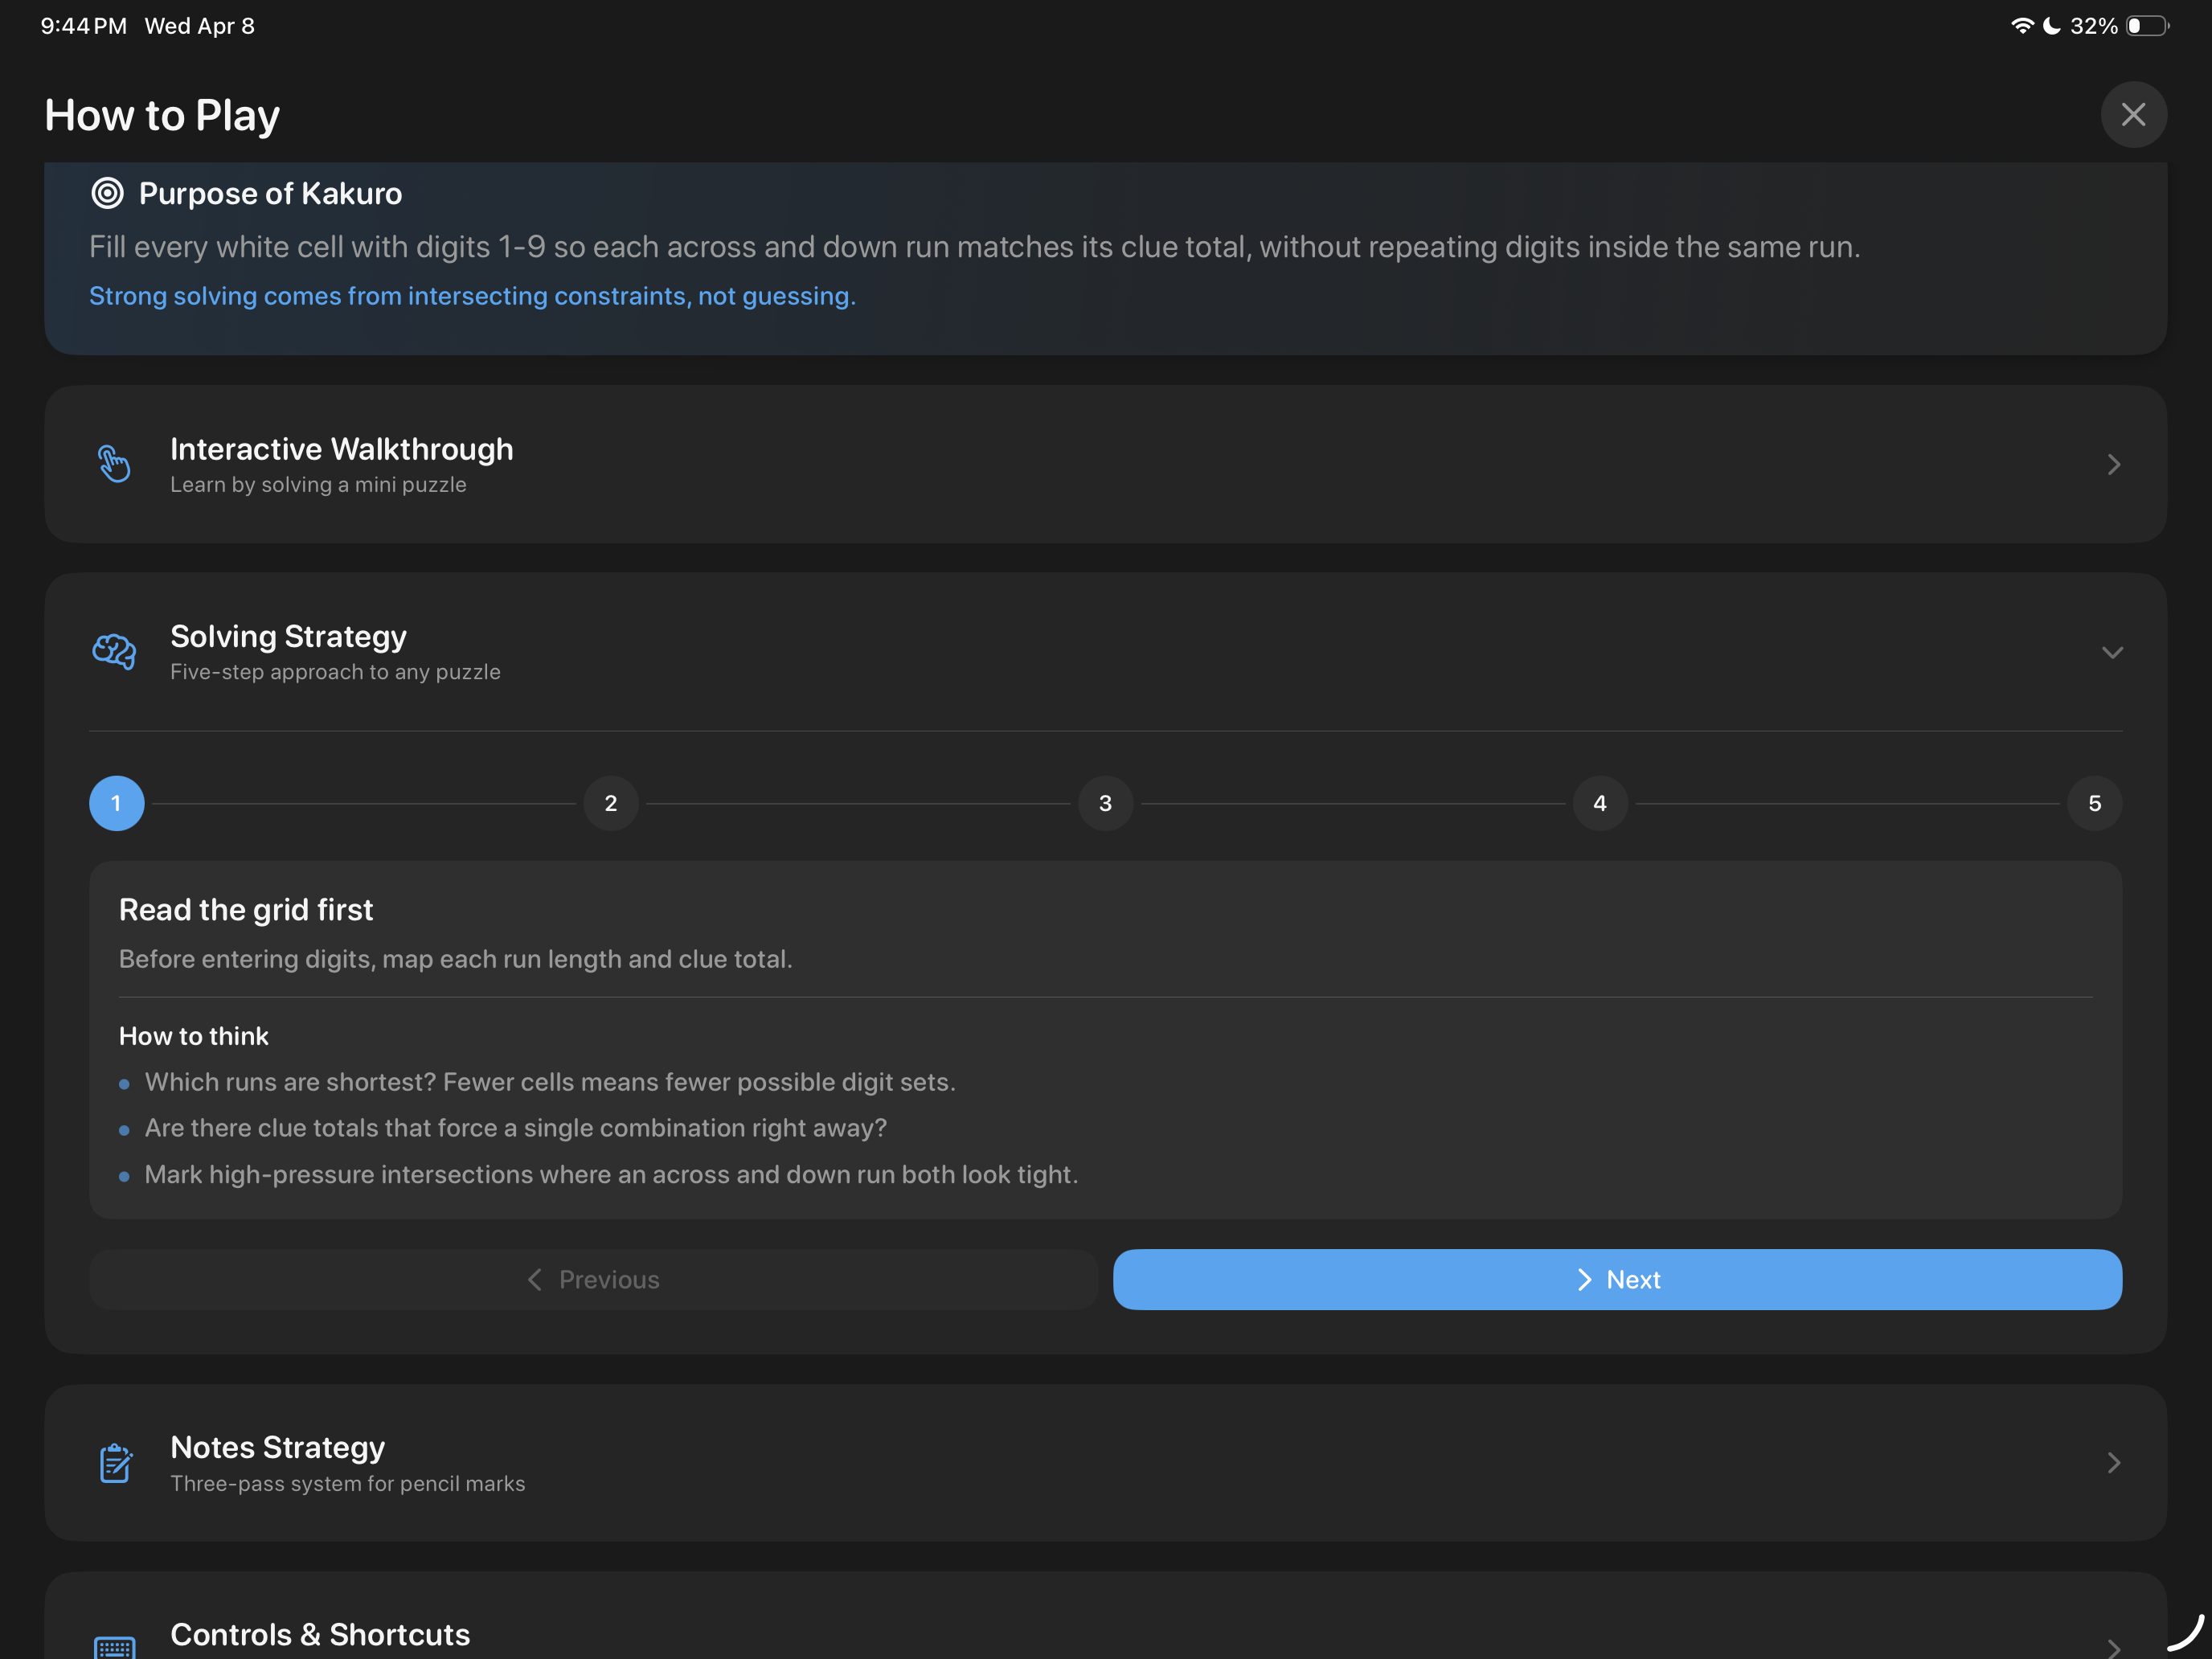Tap 'Which runs are shortest?' bullet
Image resolution: width=2212 pixels, height=1659 pixels.
550,1082
